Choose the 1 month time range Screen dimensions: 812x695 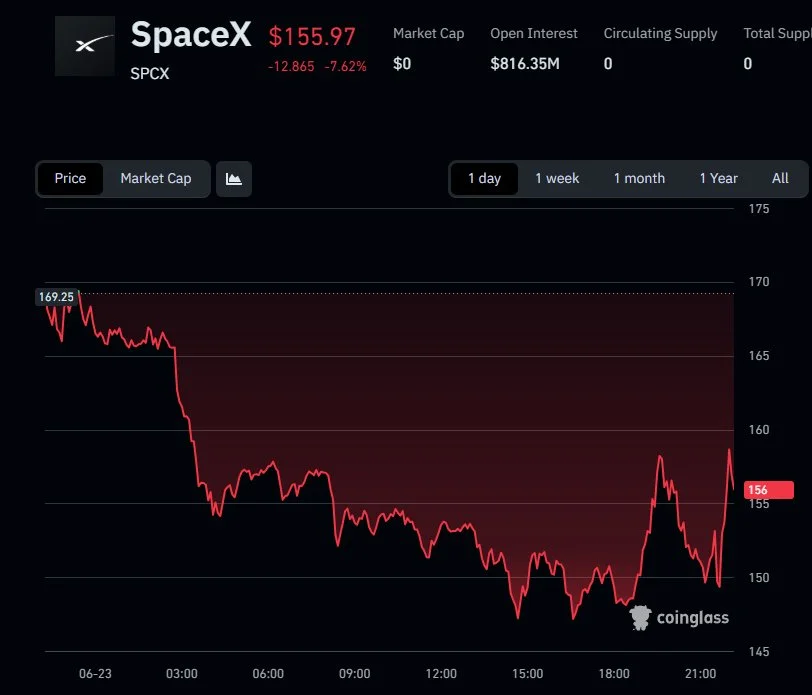(x=639, y=179)
